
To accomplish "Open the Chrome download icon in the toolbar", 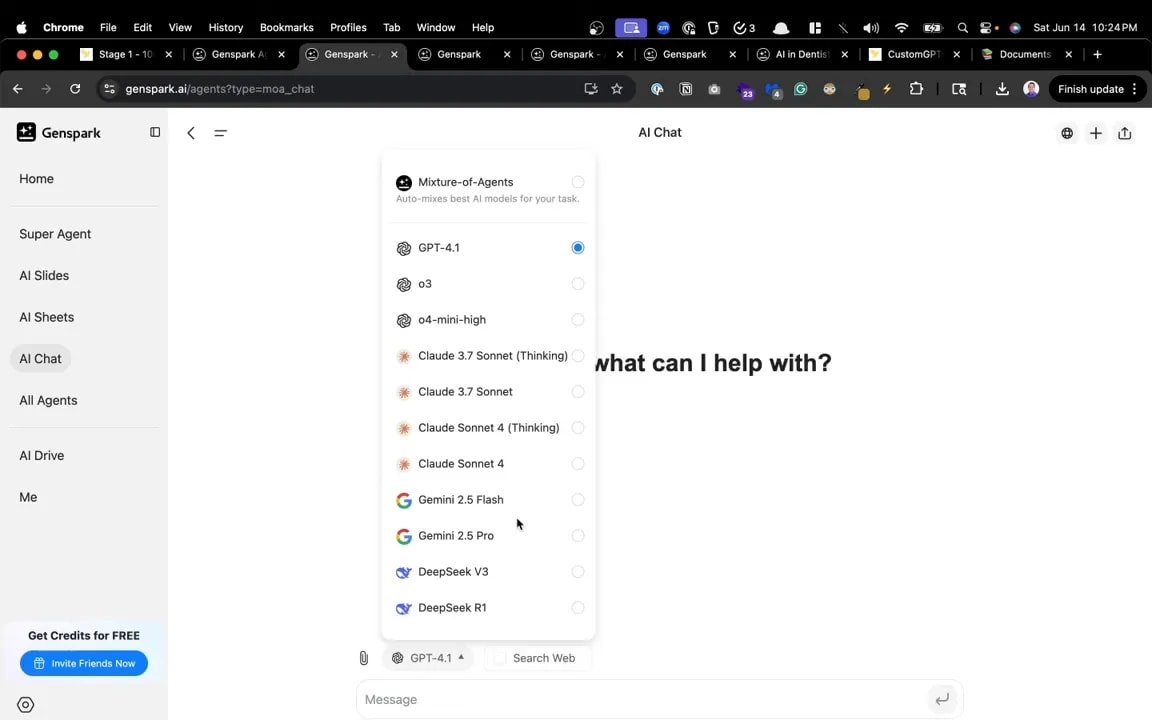I will coord(1002,89).
